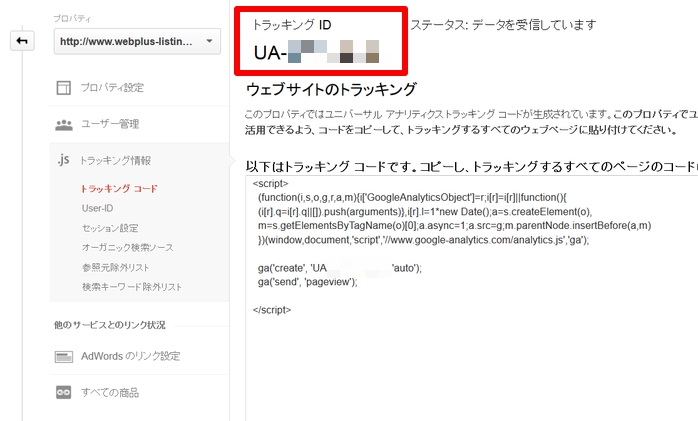This screenshot has height=421, width=698.
Task: Click the code line containing google-analytics.com/analytics.js
Action: (423, 240)
